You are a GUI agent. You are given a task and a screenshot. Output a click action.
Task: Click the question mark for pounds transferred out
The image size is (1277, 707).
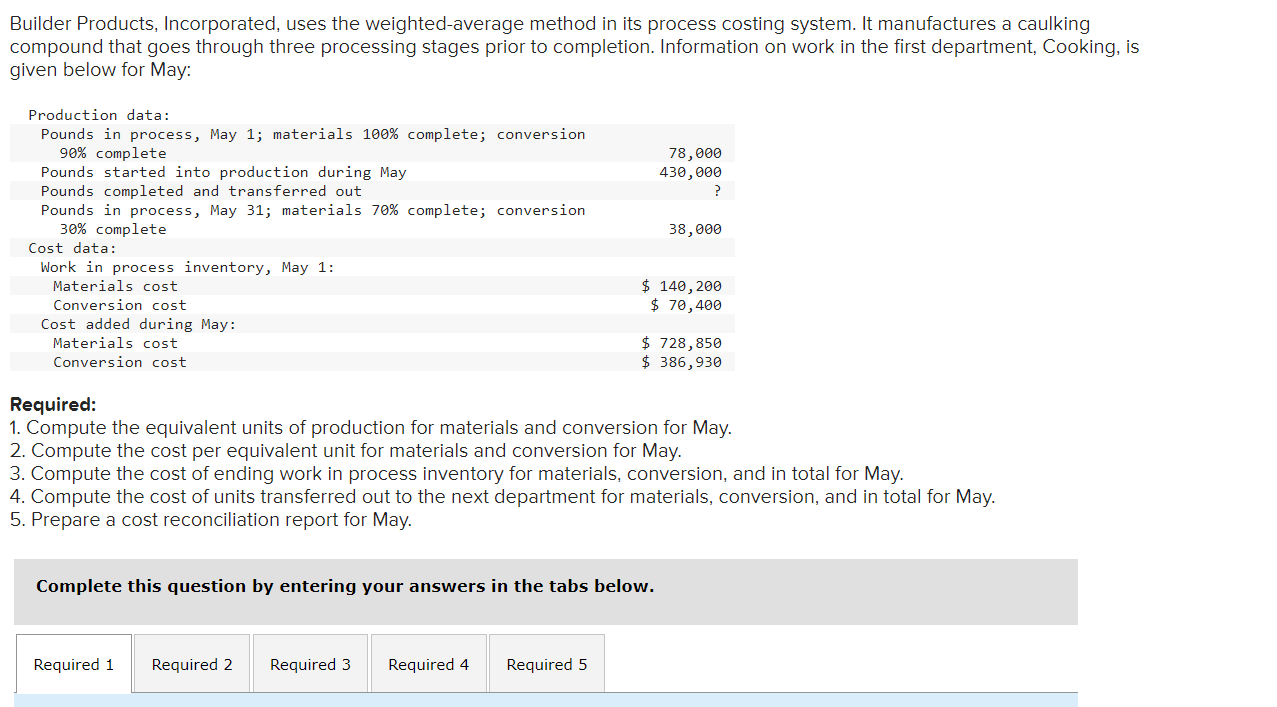pyautogui.click(x=717, y=191)
